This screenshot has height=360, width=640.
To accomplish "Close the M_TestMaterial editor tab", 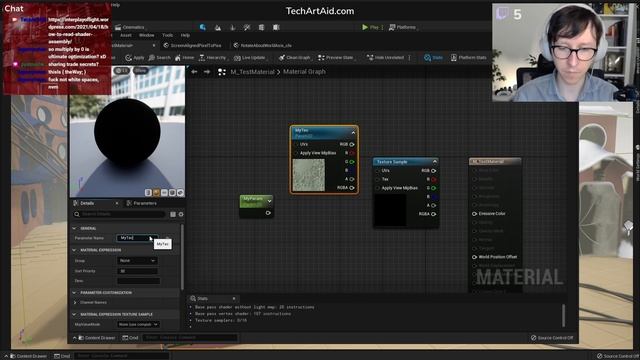I will pos(154,45).
